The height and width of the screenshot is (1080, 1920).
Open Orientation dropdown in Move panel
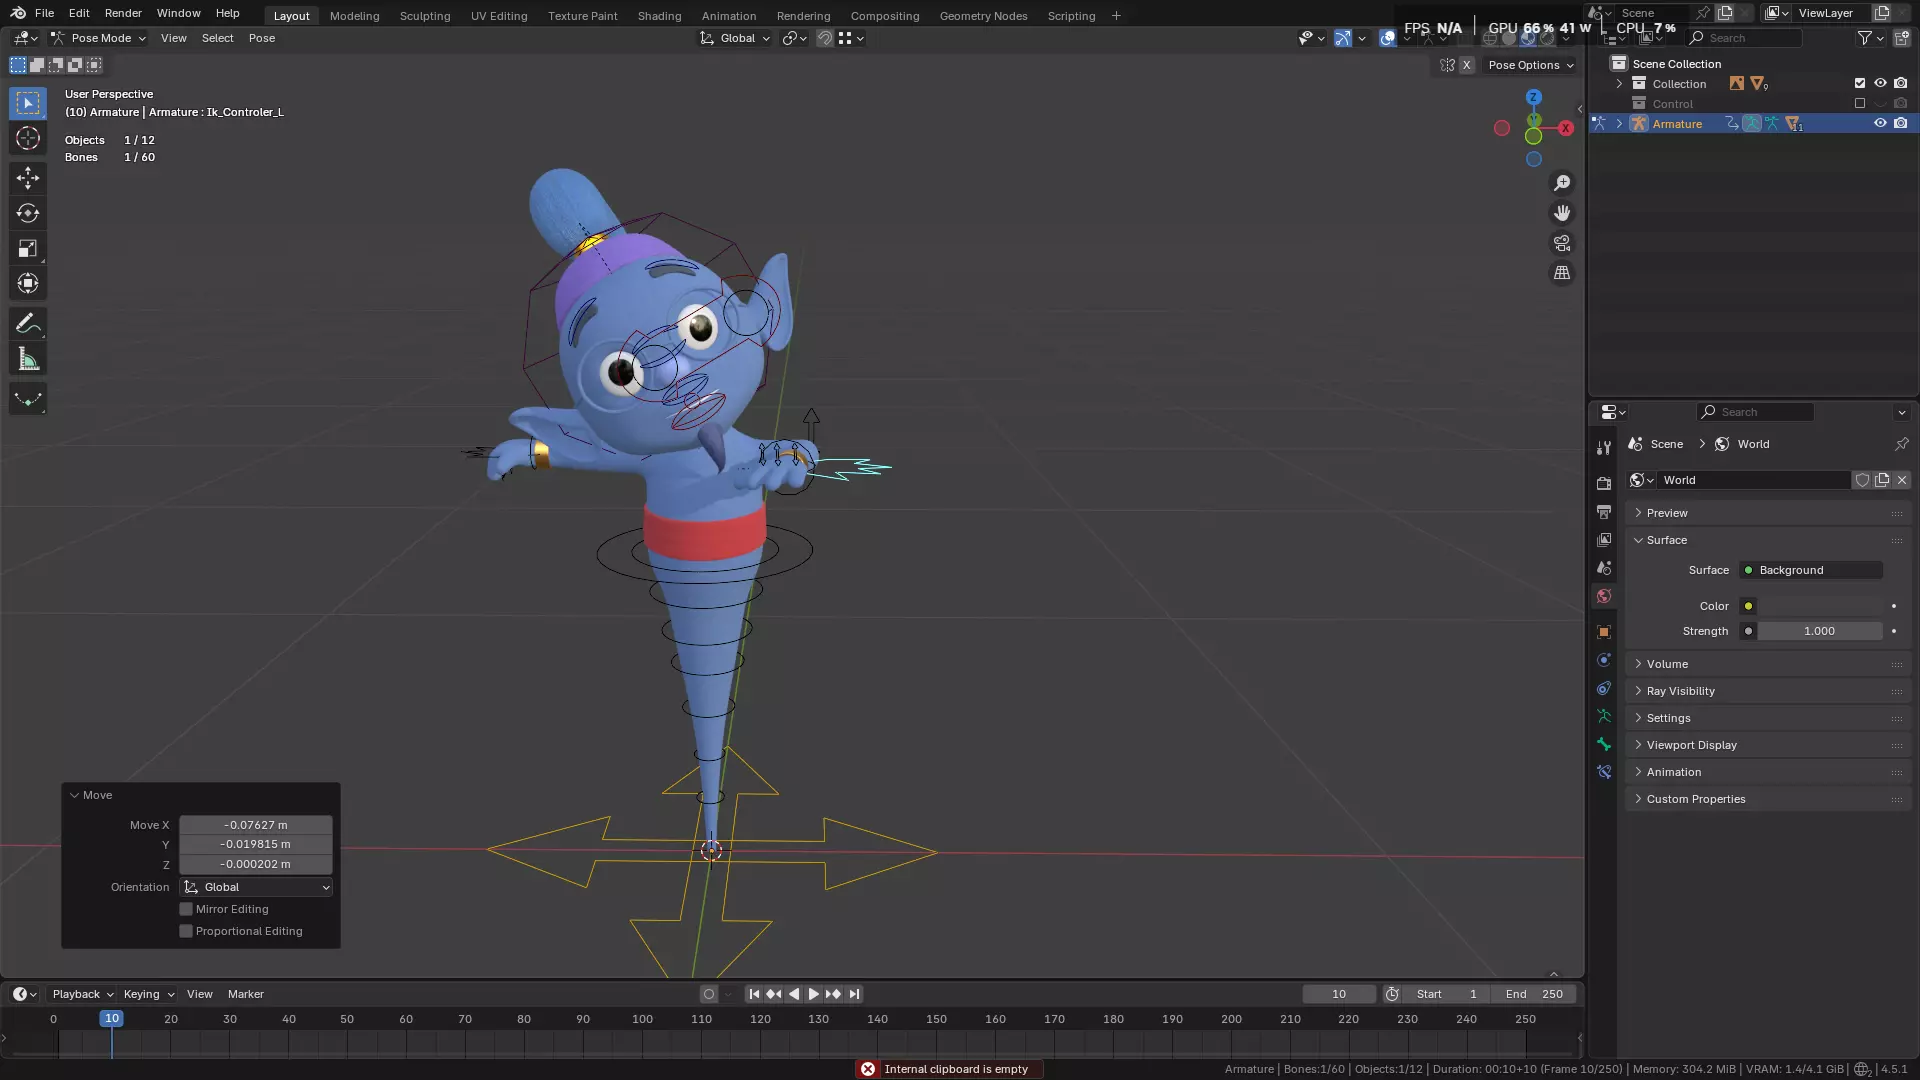257,887
